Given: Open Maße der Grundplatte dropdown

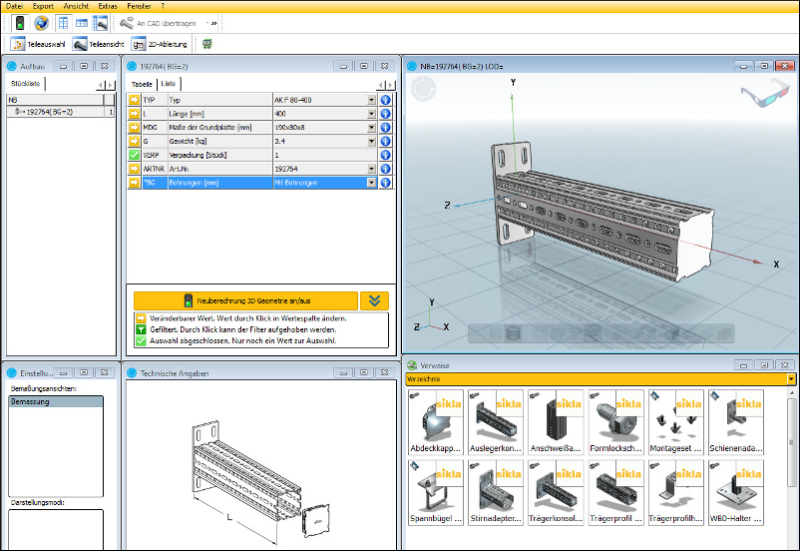Looking at the screenshot, I should tap(371, 128).
